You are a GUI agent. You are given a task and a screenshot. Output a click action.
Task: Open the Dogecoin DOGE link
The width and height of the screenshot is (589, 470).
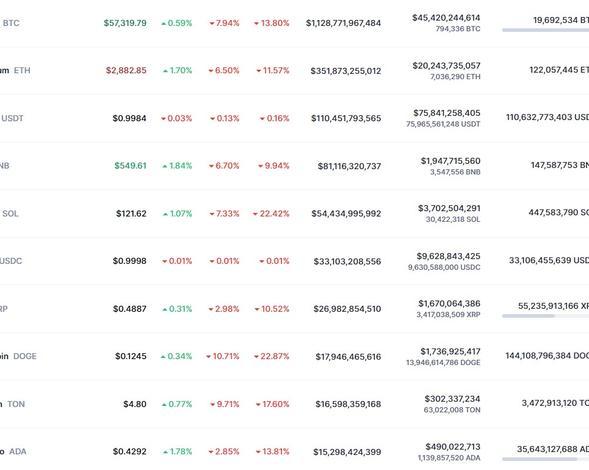point(18,356)
